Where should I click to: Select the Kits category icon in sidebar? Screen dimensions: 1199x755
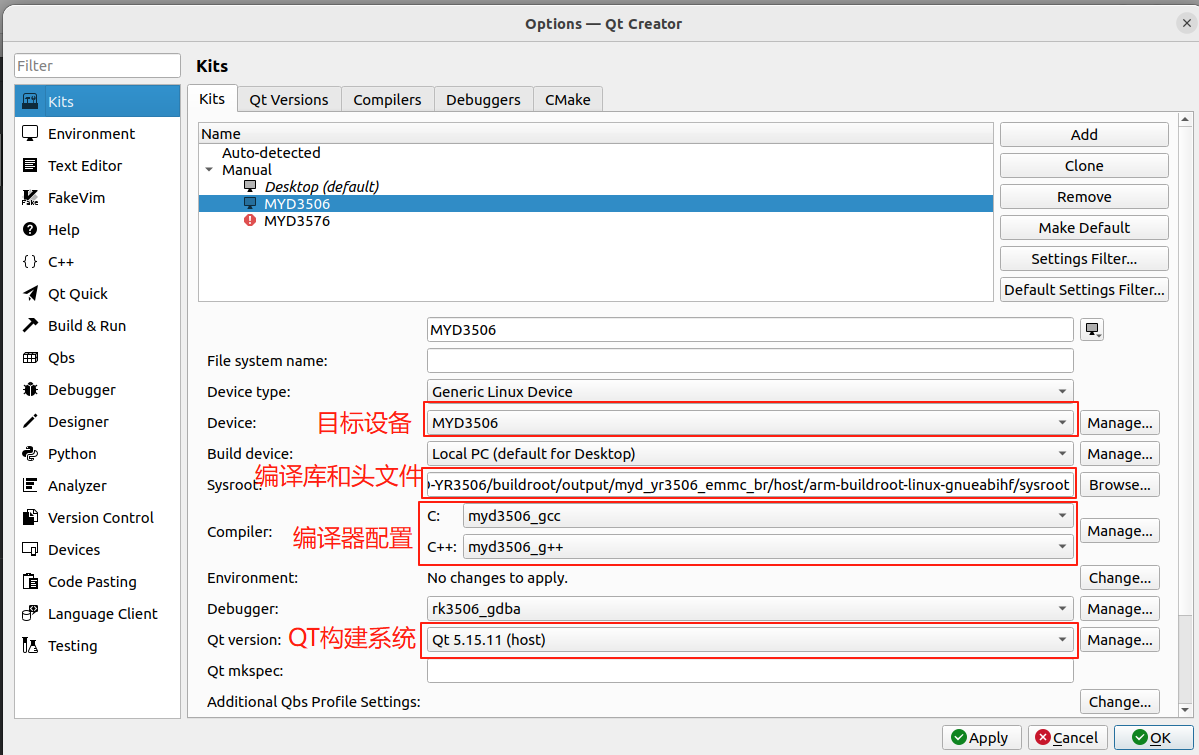point(30,101)
